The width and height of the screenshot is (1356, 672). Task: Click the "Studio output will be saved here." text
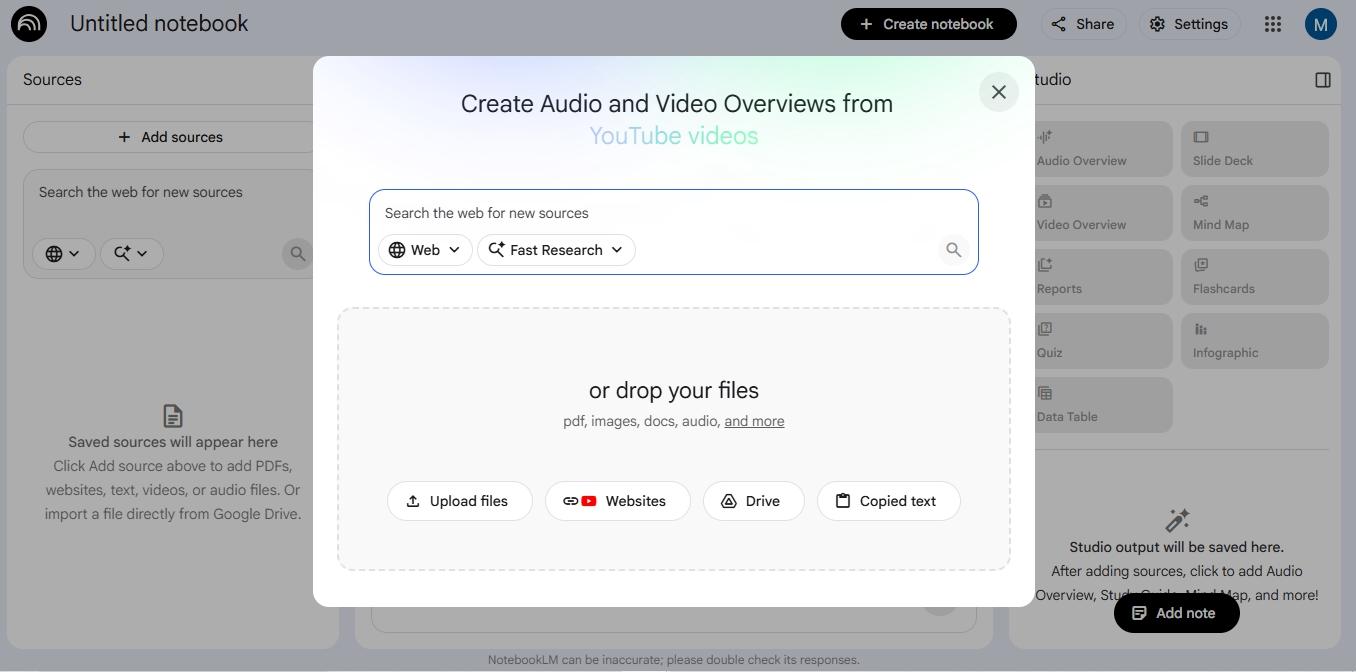1176,547
